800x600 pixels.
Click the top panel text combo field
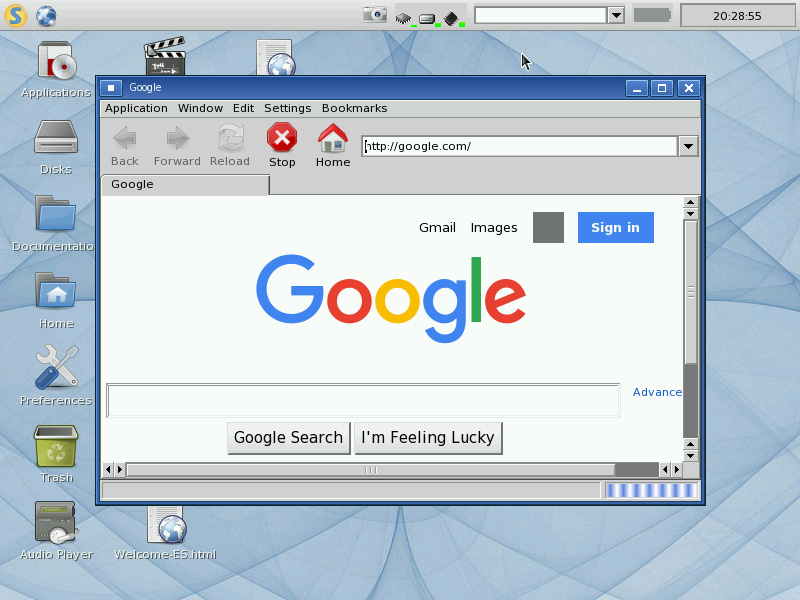(x=540, y=15)
